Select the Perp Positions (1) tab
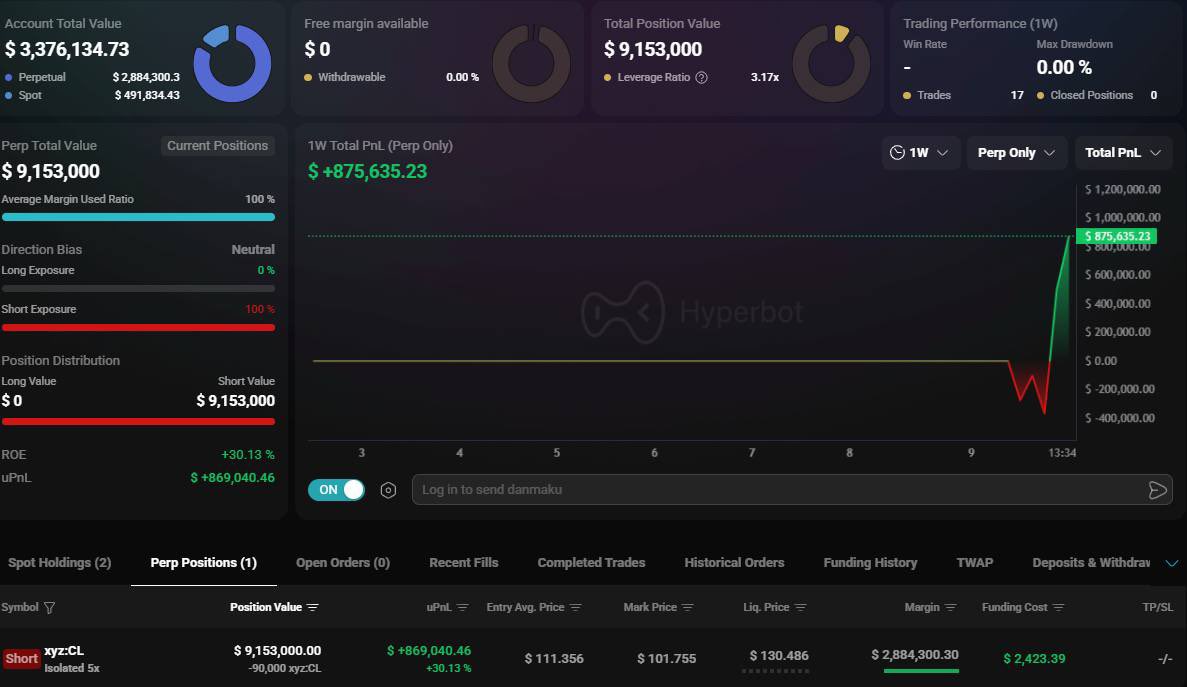Screen dimensions: 1187x687 coord(204,563)
